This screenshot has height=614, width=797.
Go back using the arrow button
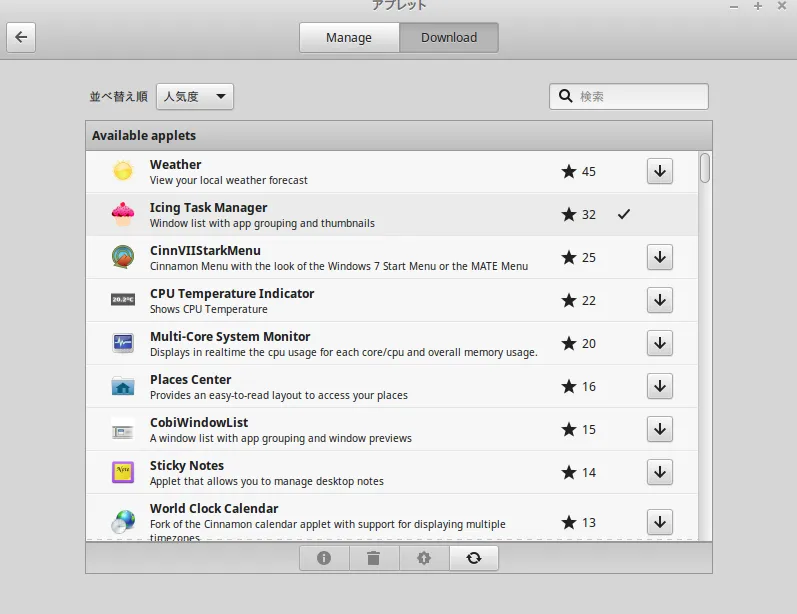tap(21, 37)
